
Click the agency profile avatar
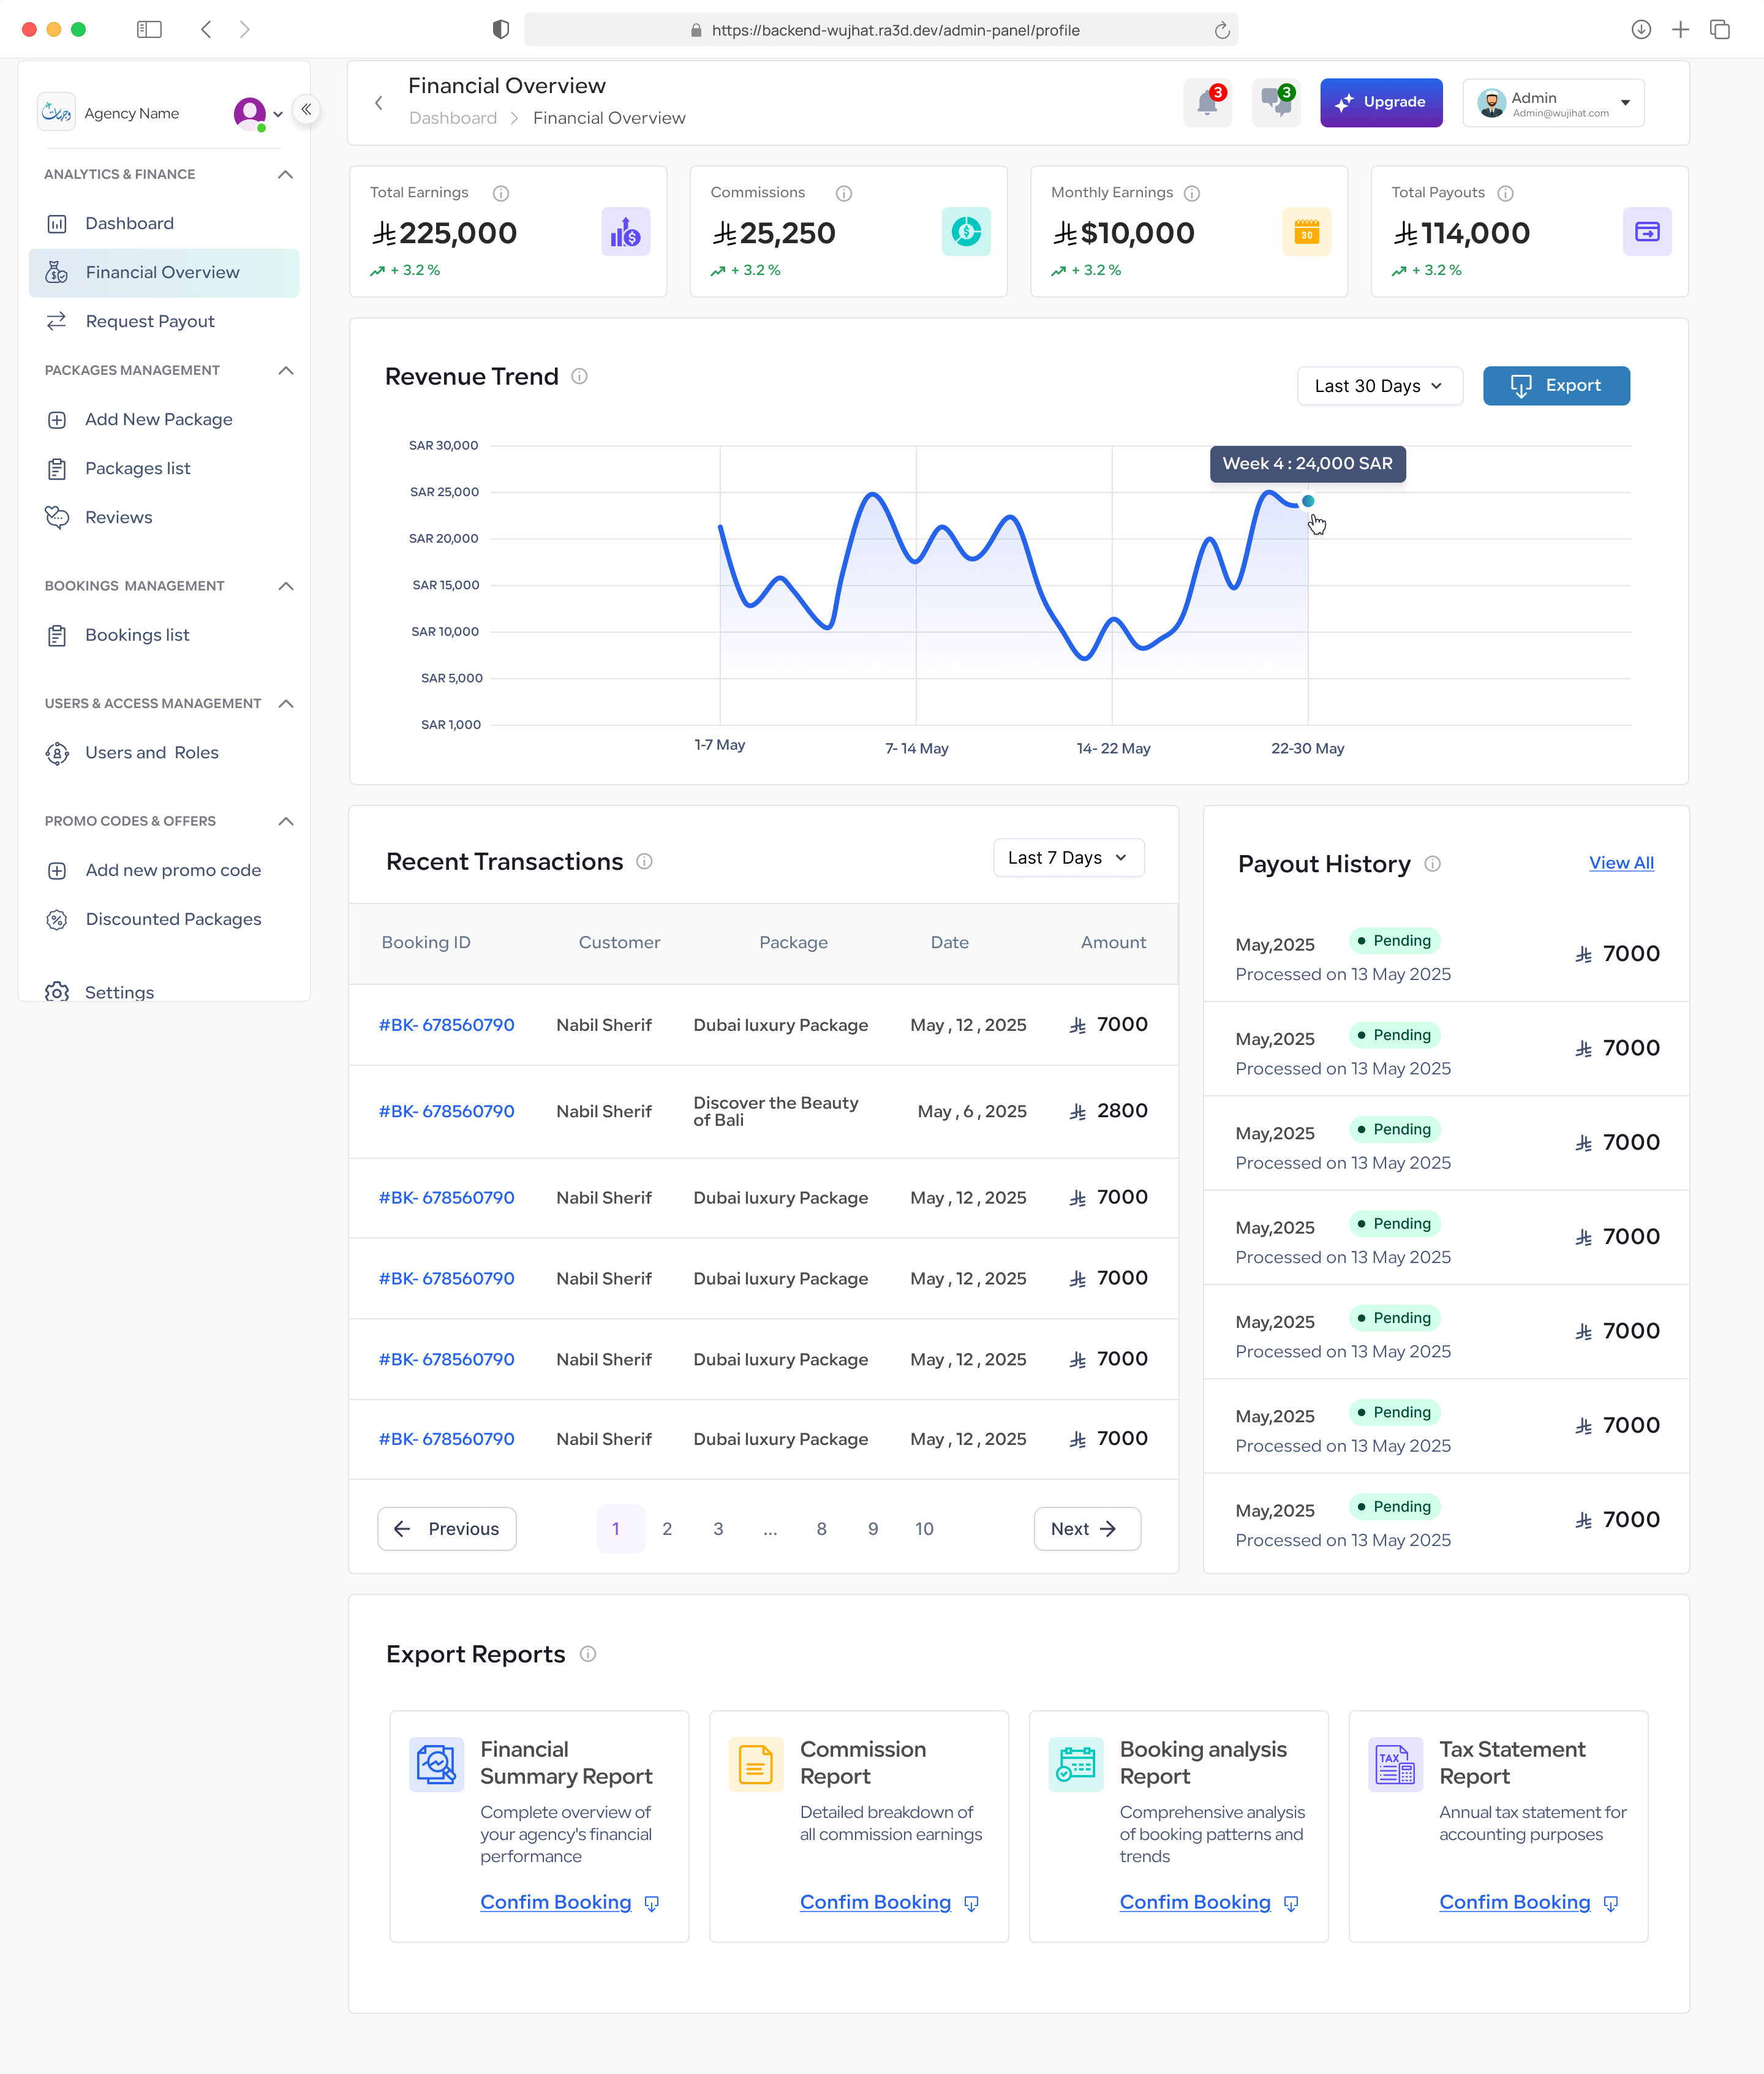250,113
